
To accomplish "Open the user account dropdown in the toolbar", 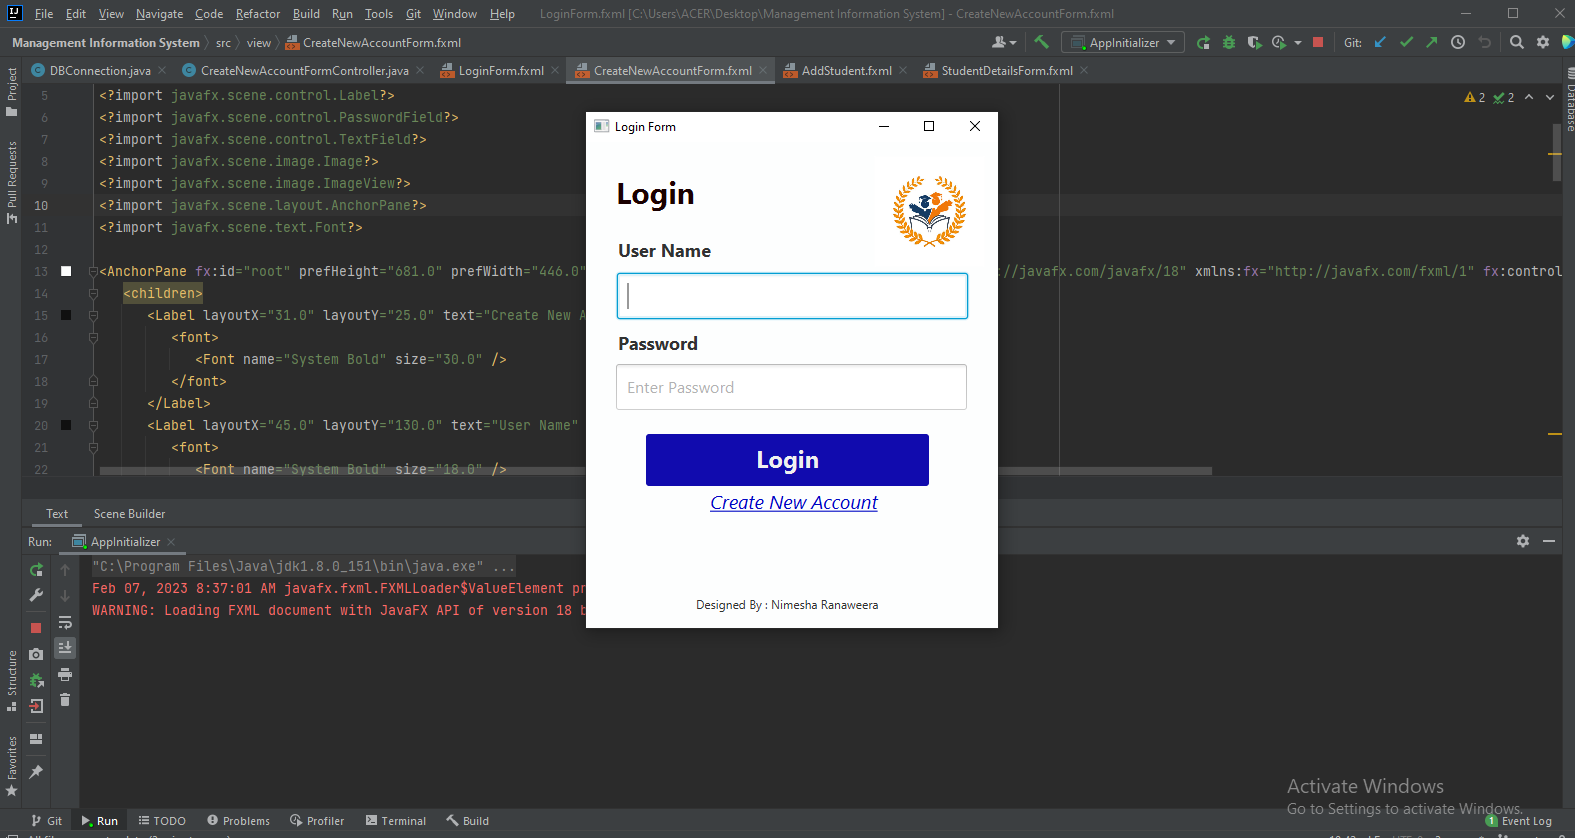I will tap(1004, 42).
